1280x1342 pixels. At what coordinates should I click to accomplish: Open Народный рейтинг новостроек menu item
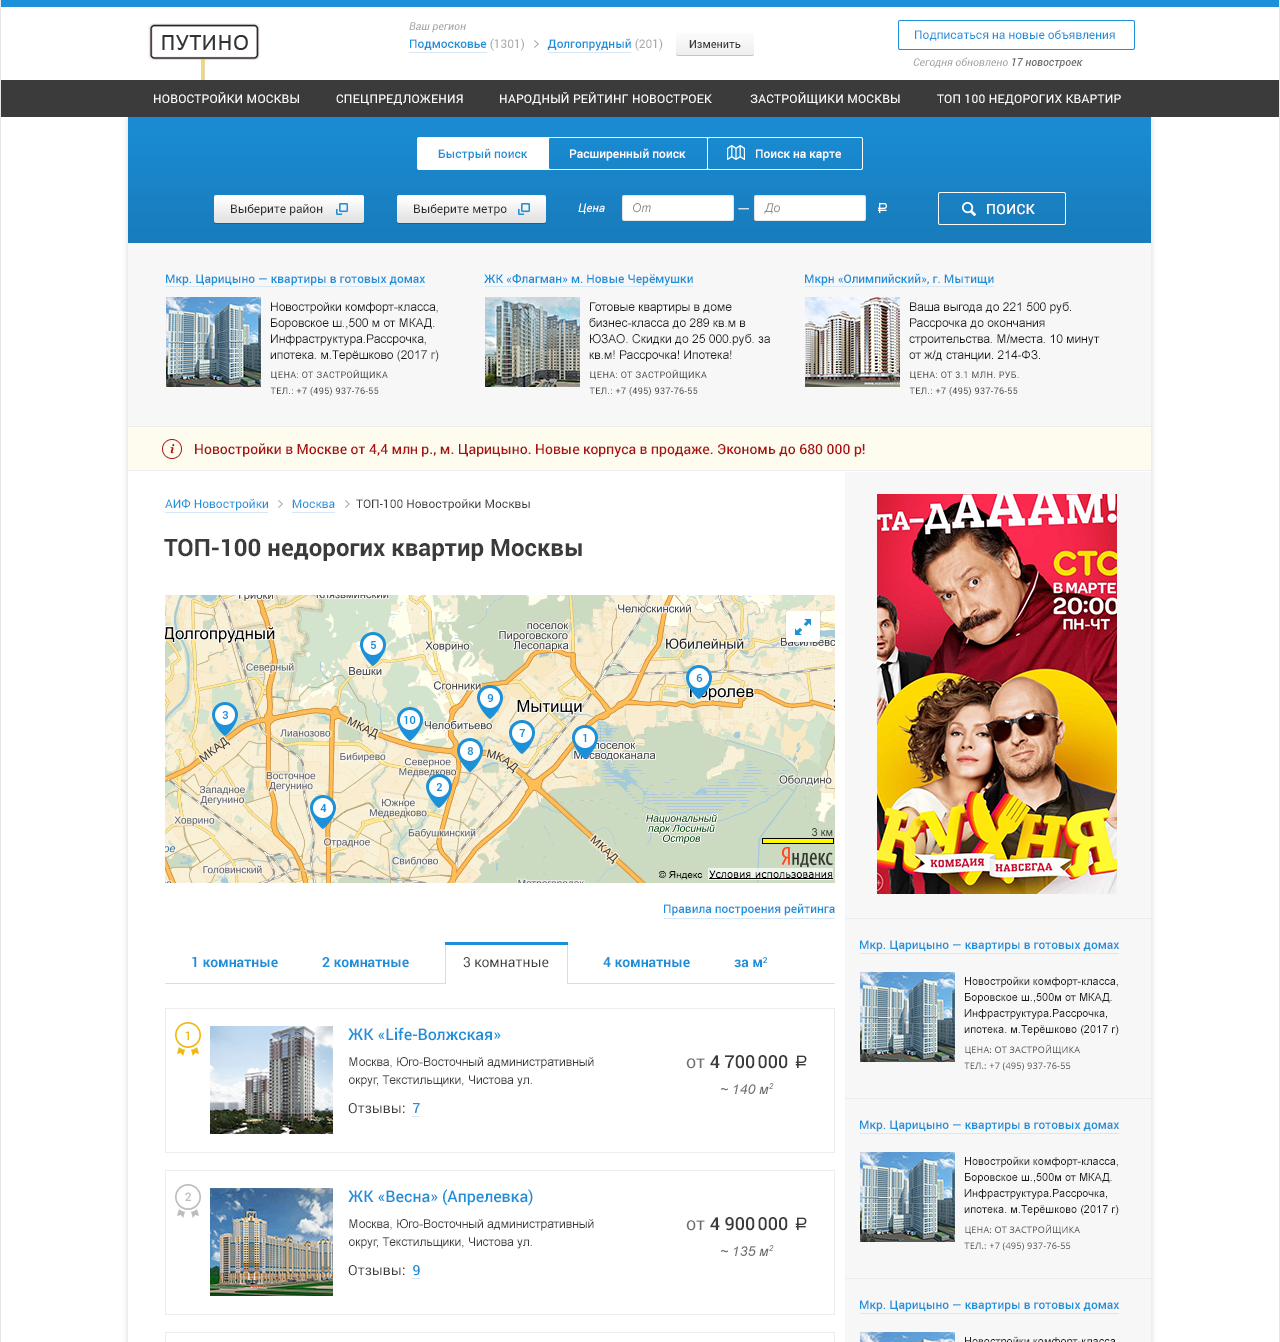pyautogui.click(x=605, y=99)
